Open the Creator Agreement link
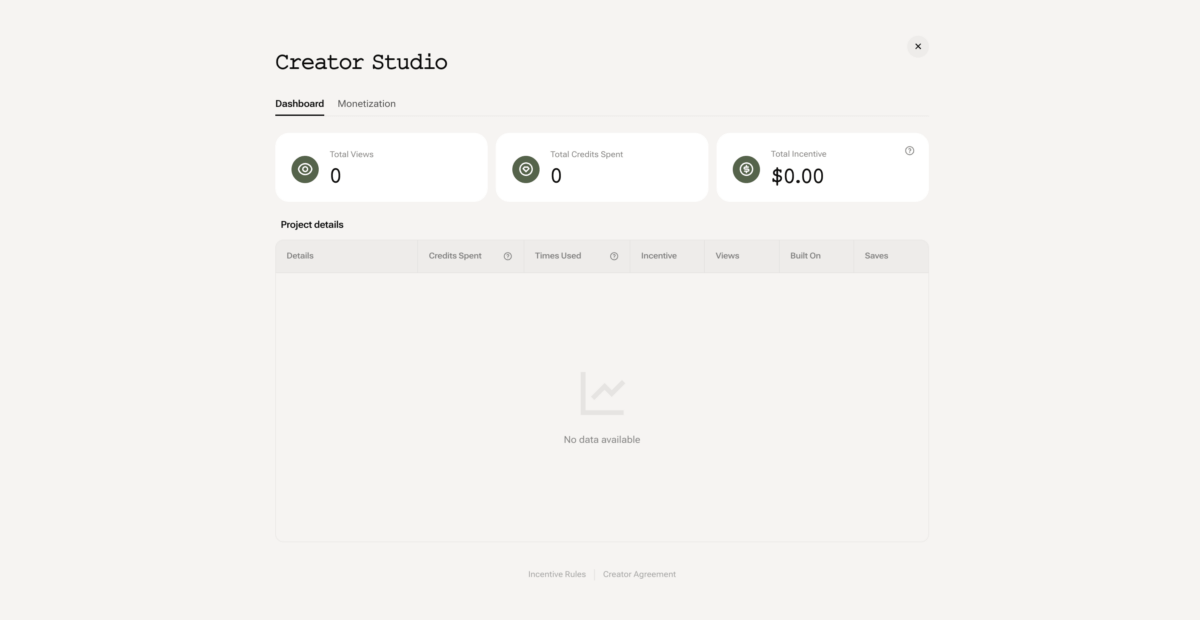 pos(639,574)
